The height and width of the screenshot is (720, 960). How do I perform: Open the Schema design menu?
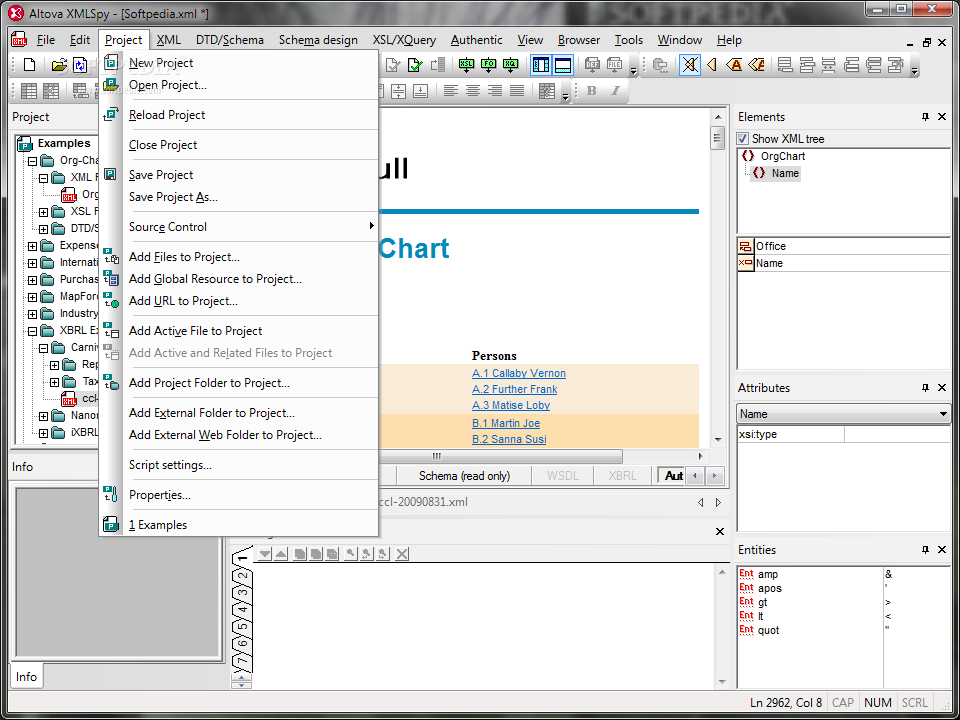pyautogui.click(x=318, y=40)
